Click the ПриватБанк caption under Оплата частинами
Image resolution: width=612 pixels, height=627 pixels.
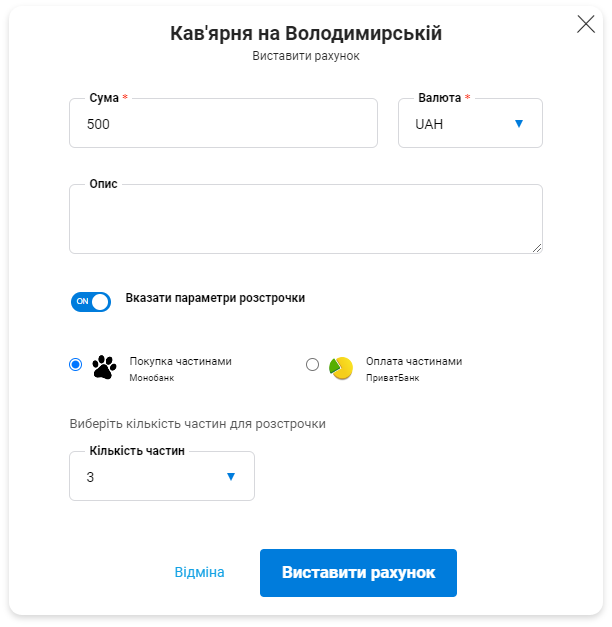click(x=392, y=378)
